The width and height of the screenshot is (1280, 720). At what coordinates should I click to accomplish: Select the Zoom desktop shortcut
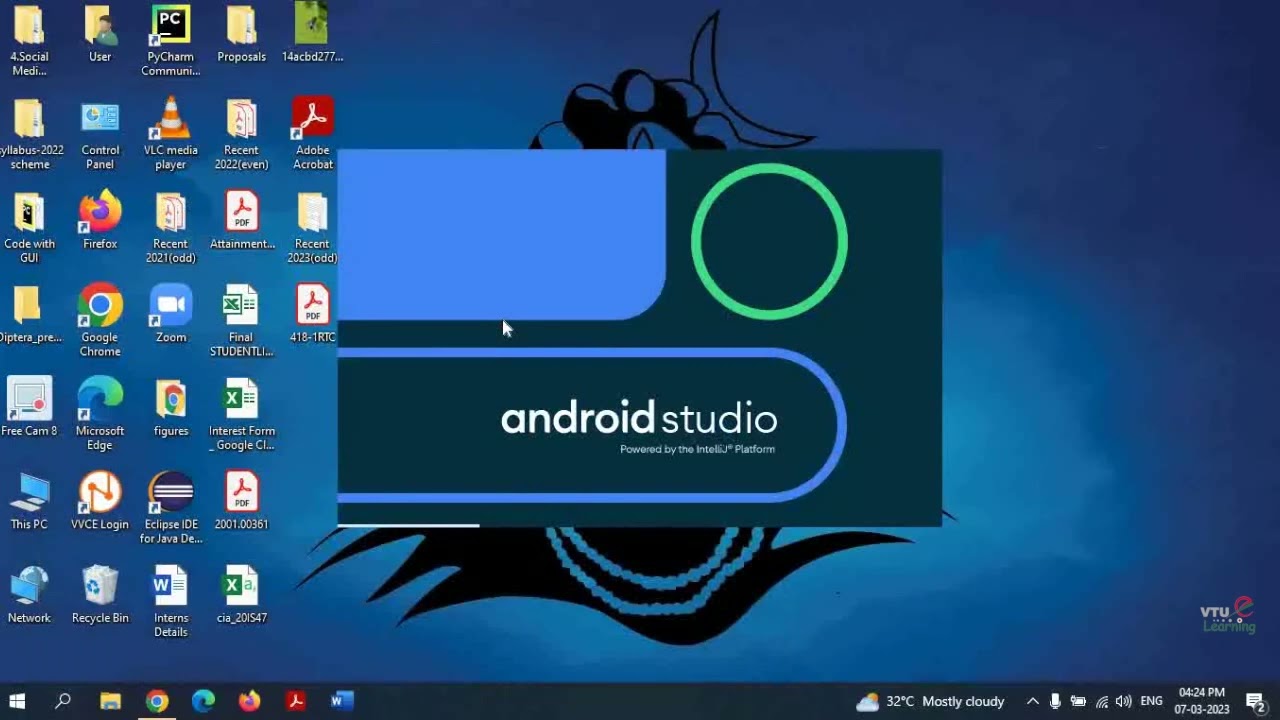tap(171, 314)
